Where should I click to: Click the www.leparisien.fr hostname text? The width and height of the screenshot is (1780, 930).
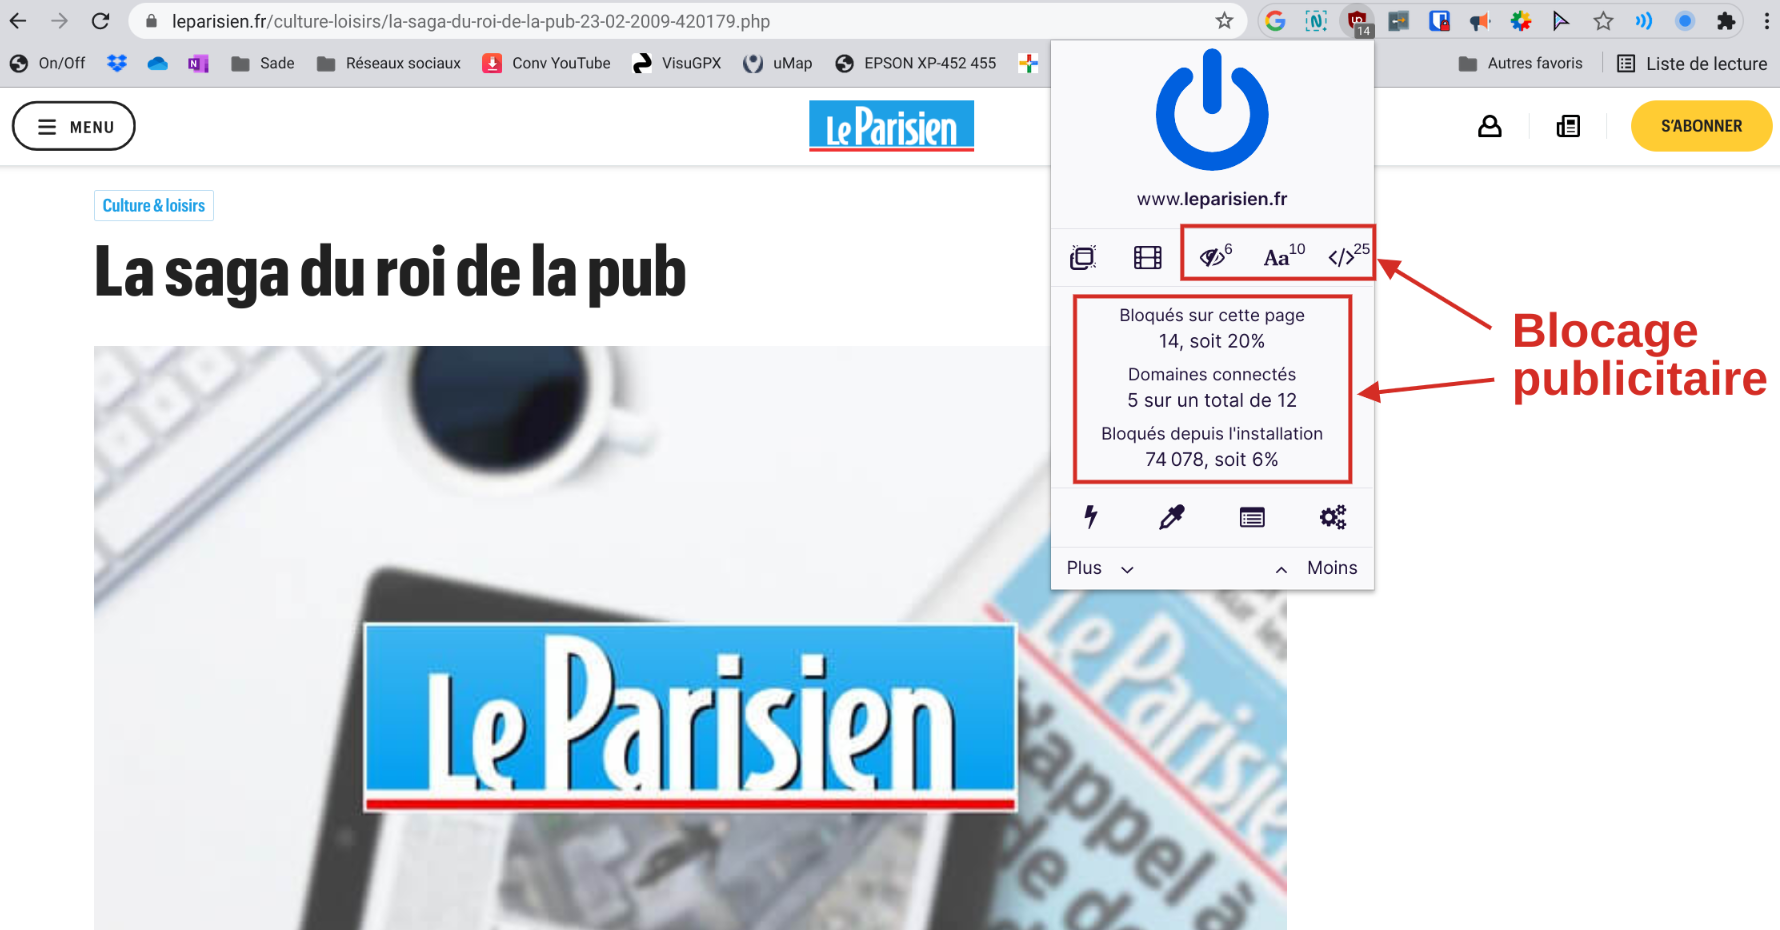(x=1212, y=199)
